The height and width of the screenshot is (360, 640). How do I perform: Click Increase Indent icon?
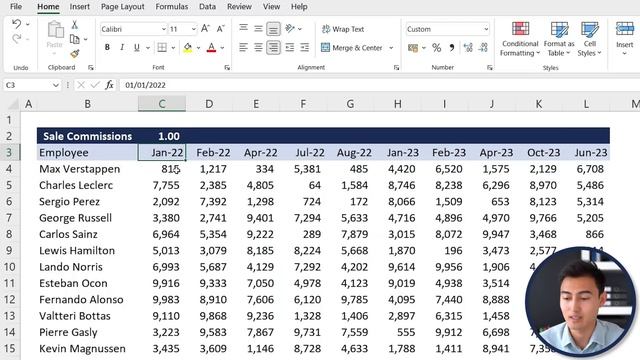click(304, 47)
